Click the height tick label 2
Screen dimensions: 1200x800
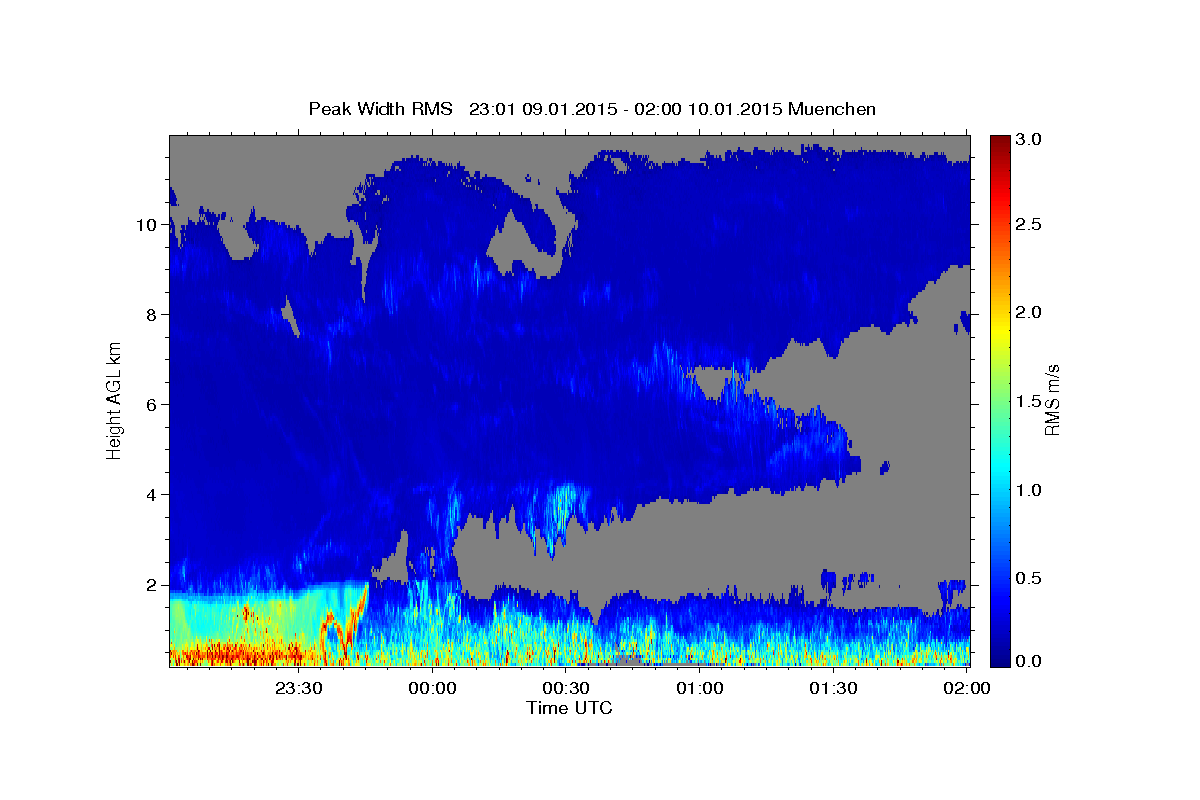click(x=153, y=585)
